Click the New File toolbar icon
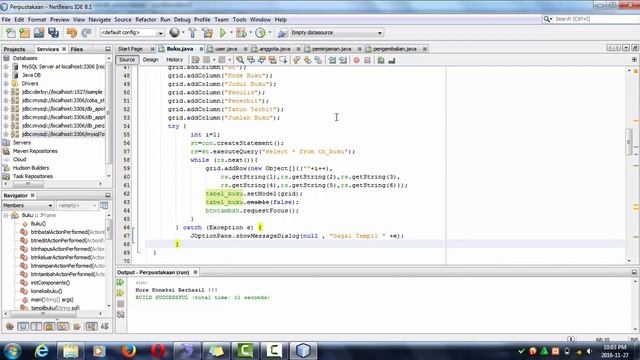This screenshot has width=640, height=360. [x=11, y=33]
